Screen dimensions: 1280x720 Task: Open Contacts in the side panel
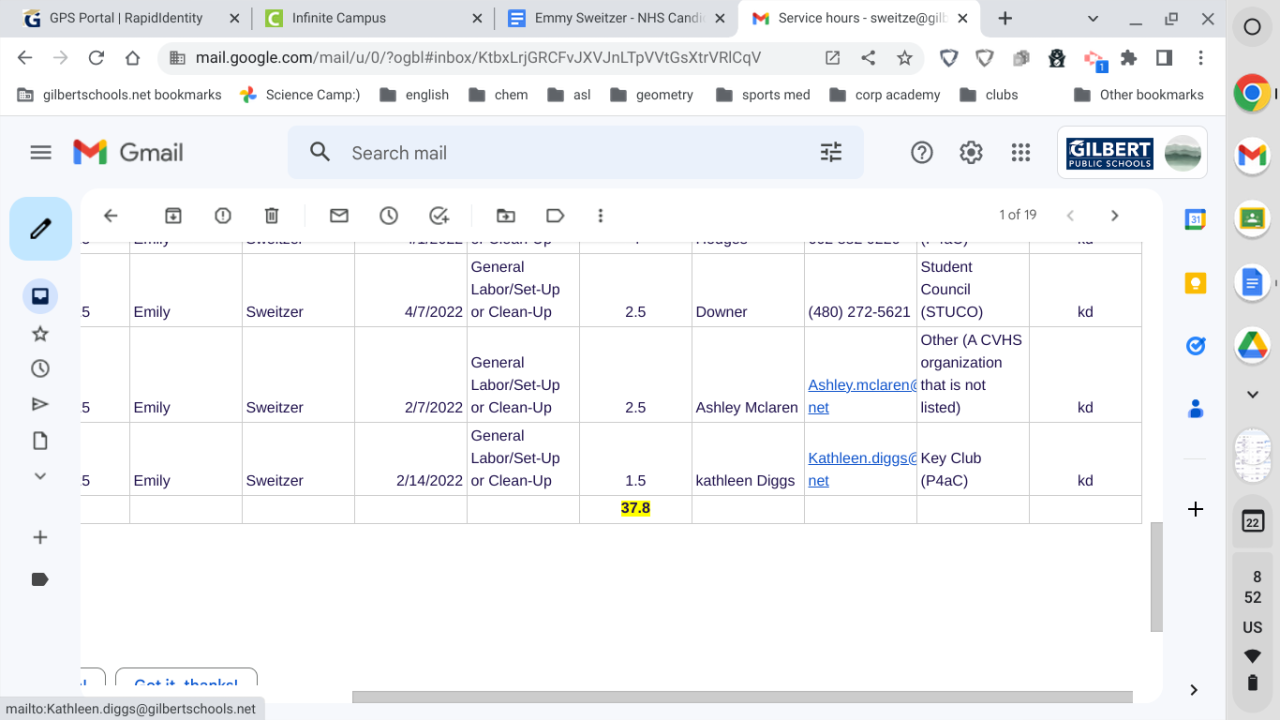click(1195, 409)
